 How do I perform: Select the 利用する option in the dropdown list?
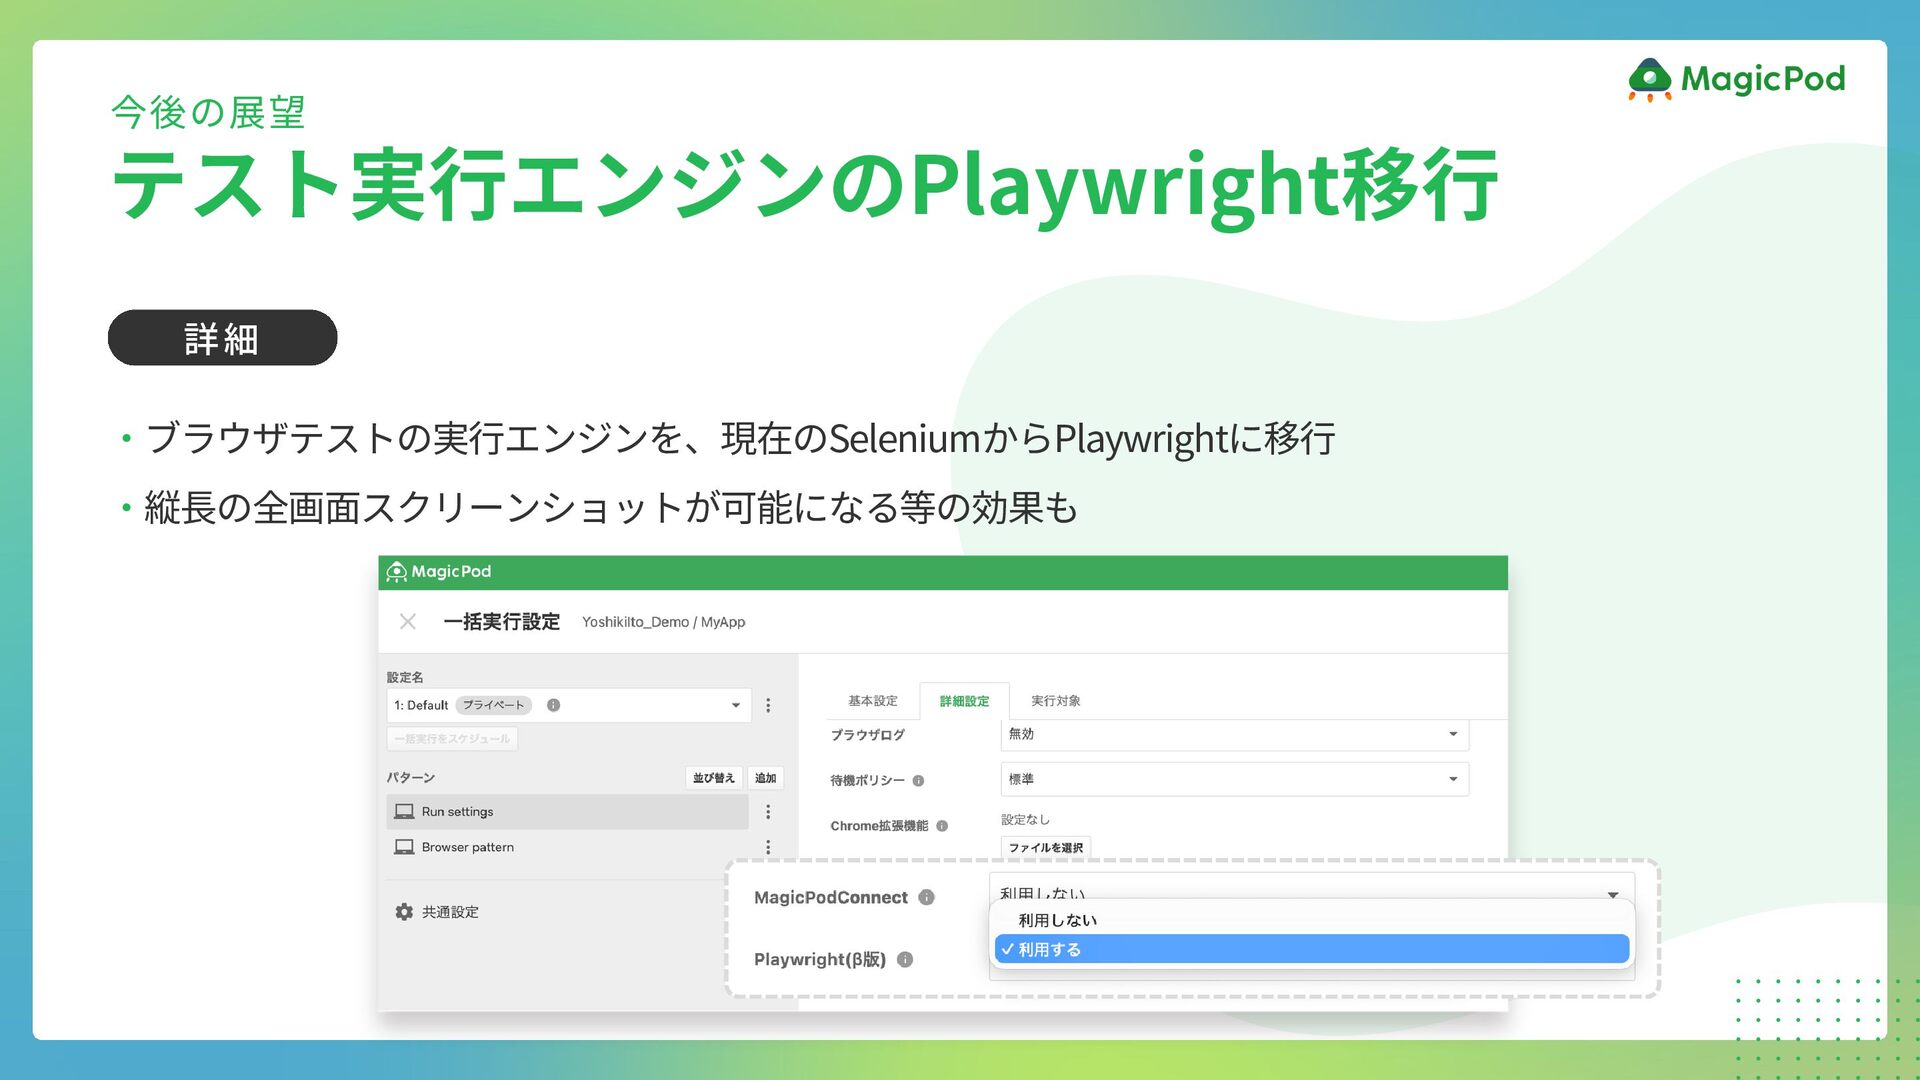(1310, 949)
